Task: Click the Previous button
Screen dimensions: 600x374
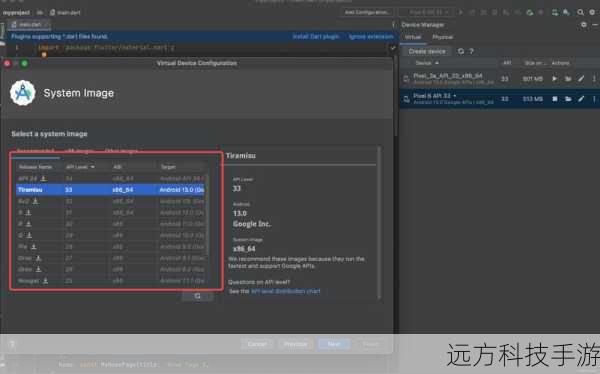Action: 295,344
